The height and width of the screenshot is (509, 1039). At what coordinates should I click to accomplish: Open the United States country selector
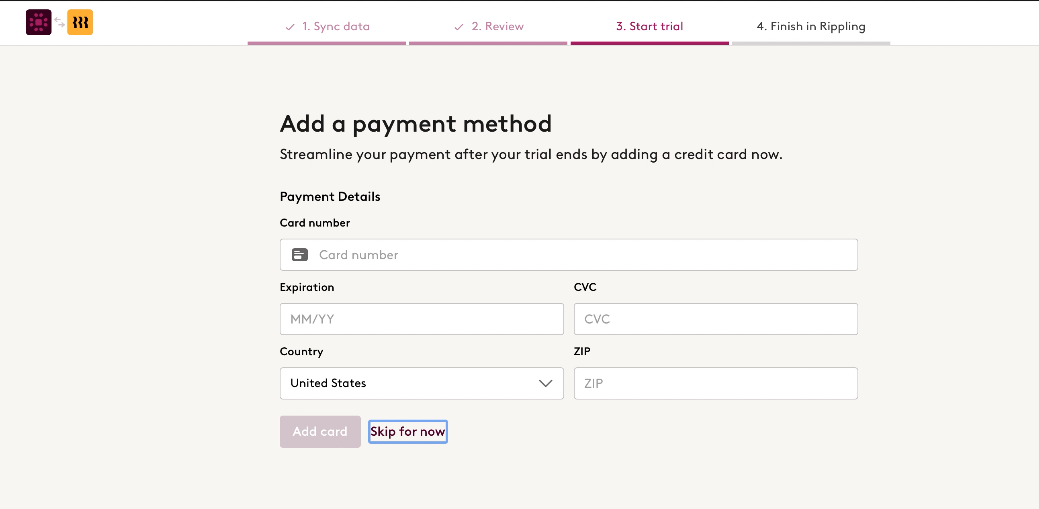[421, 383]
